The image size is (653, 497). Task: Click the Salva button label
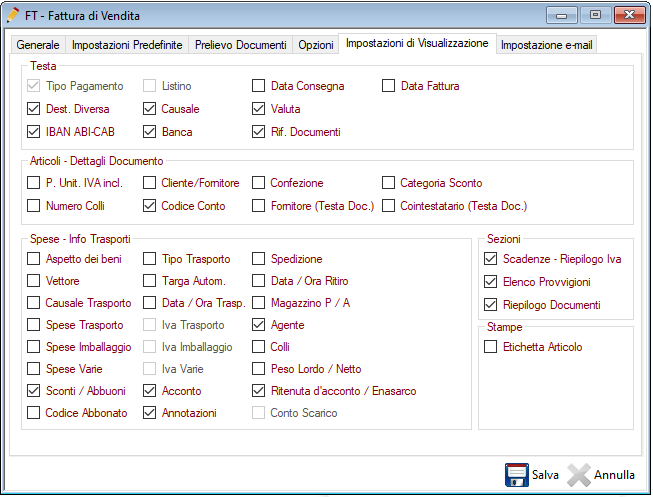tap(545, 475)
